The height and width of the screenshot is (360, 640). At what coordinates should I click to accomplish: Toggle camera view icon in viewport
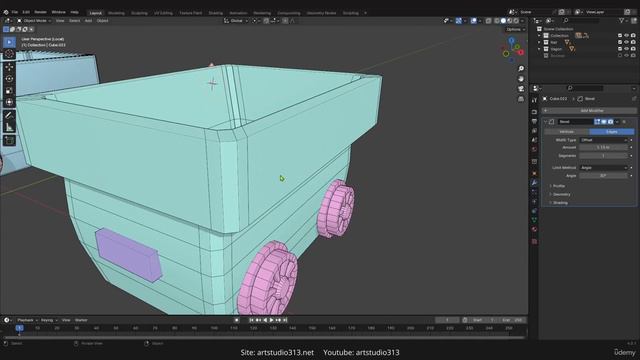[521, 89]
